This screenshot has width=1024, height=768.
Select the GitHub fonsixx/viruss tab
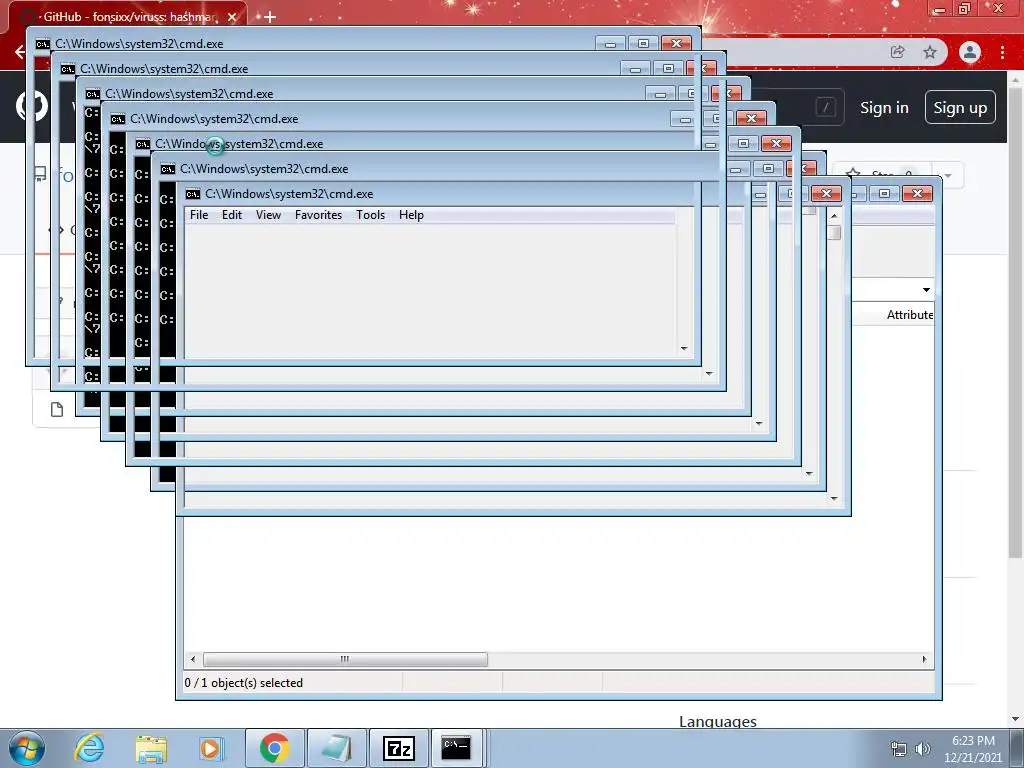(129, 17)
